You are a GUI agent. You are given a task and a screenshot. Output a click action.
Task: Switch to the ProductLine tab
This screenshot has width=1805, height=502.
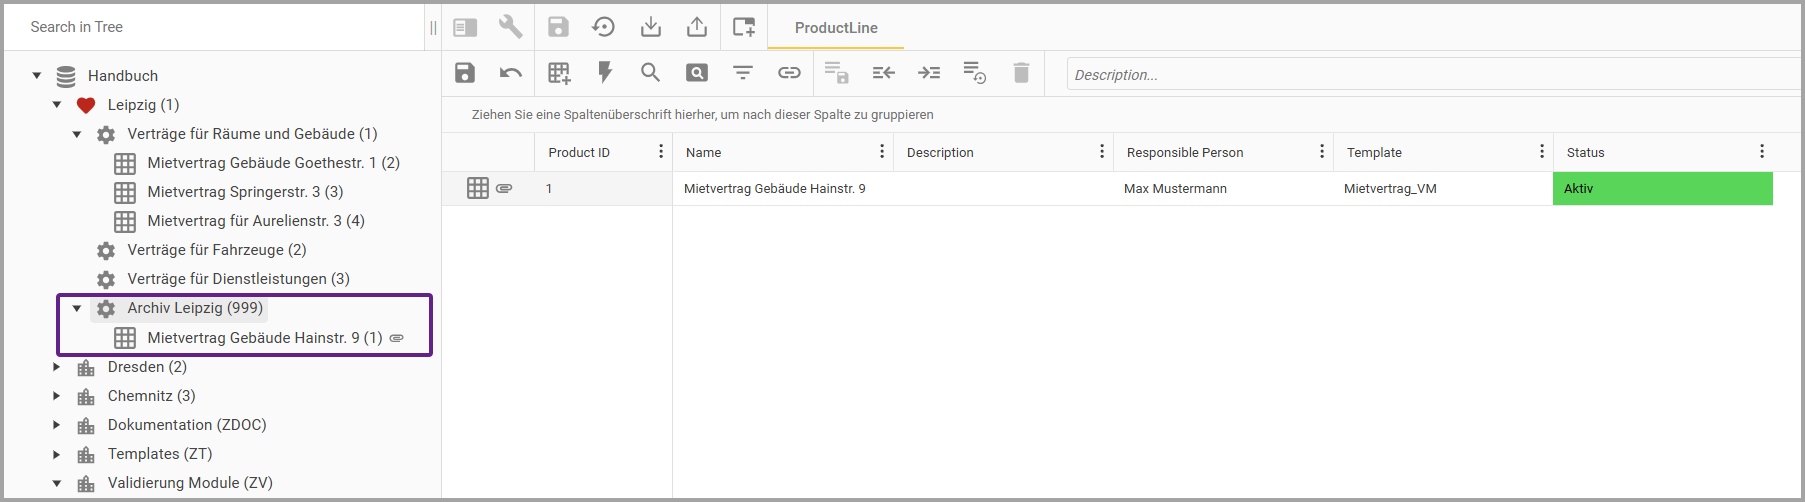click(836, 28)
